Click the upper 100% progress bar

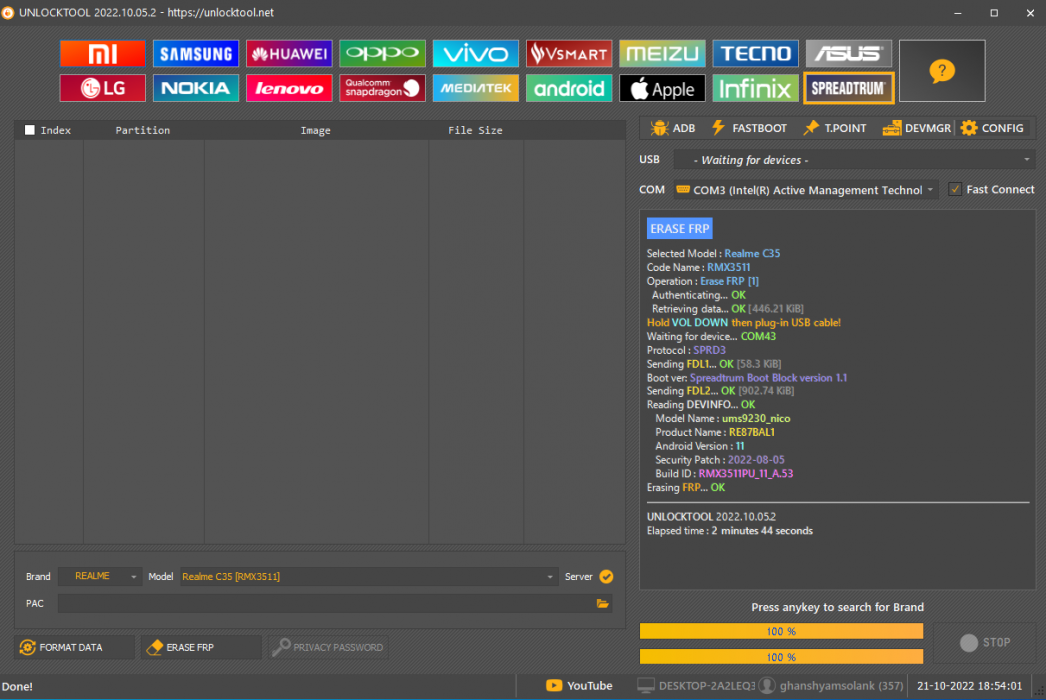pyautogui.click(x=781, y=631)
